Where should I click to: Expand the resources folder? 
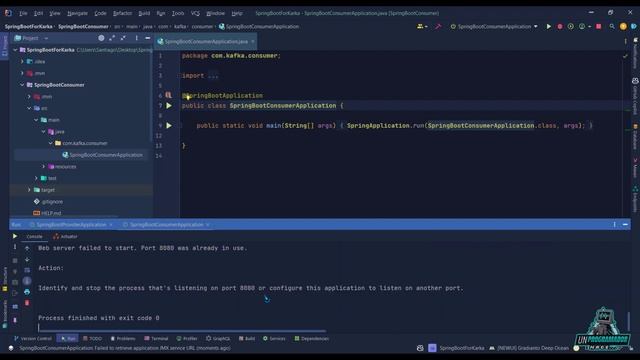click(x=44, y=167)
